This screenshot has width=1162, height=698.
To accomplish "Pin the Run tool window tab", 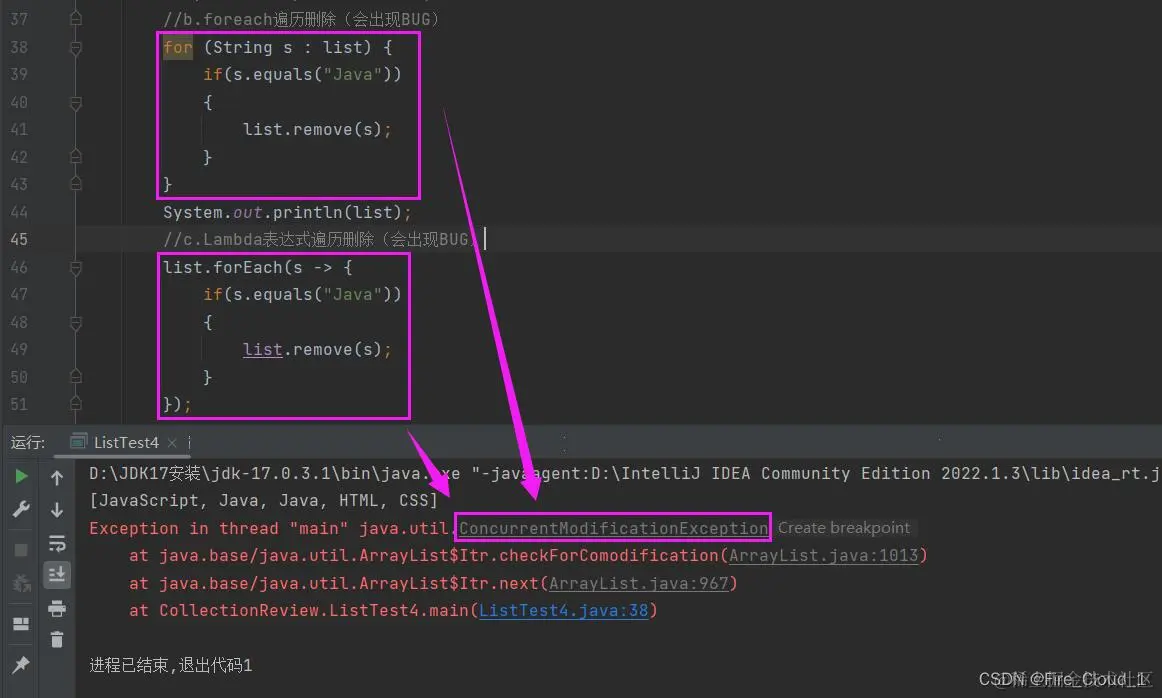I will [20, 663].
